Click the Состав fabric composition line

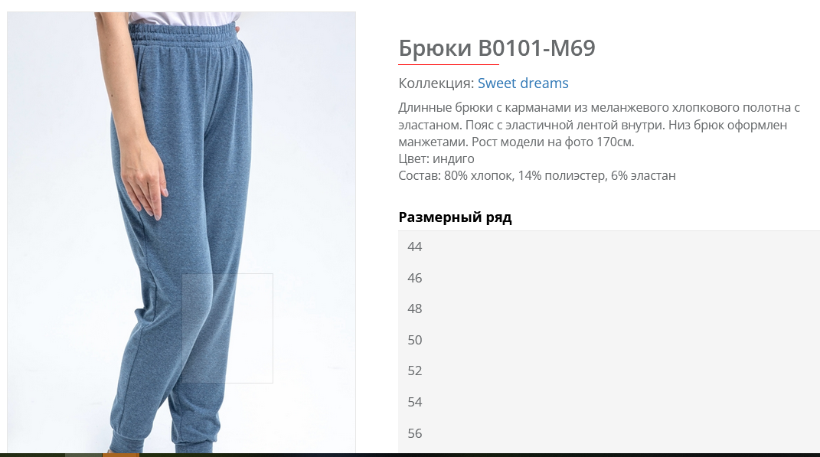[537, 176]
